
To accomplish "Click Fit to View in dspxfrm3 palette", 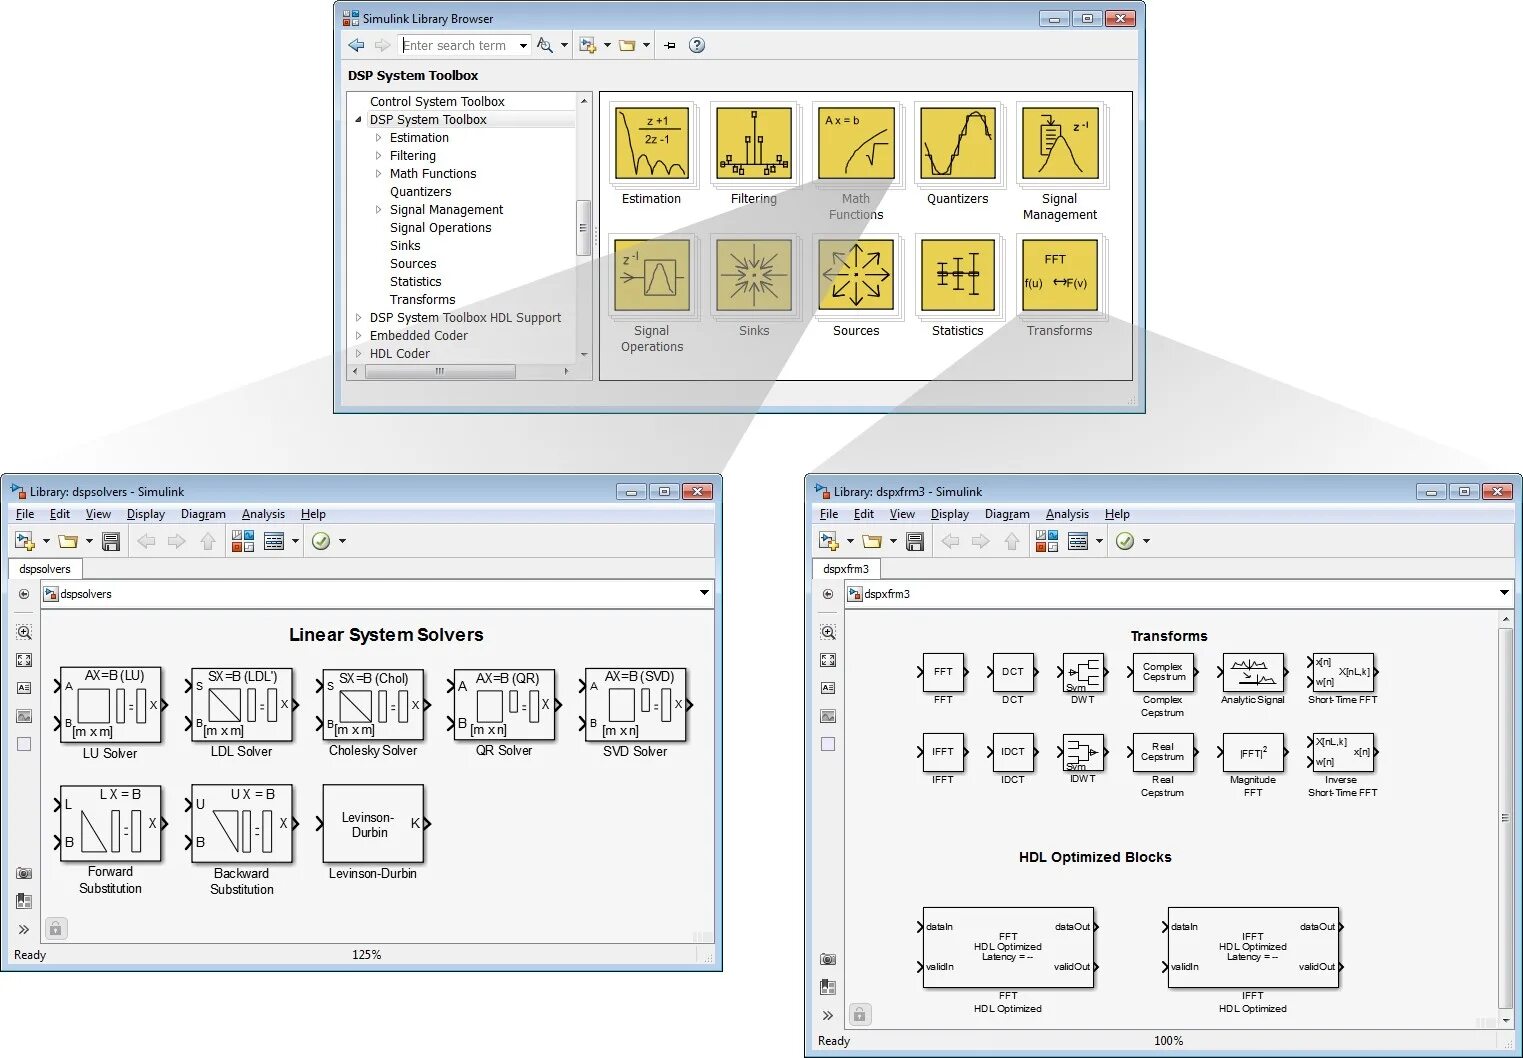I will [x=828, y=660].
